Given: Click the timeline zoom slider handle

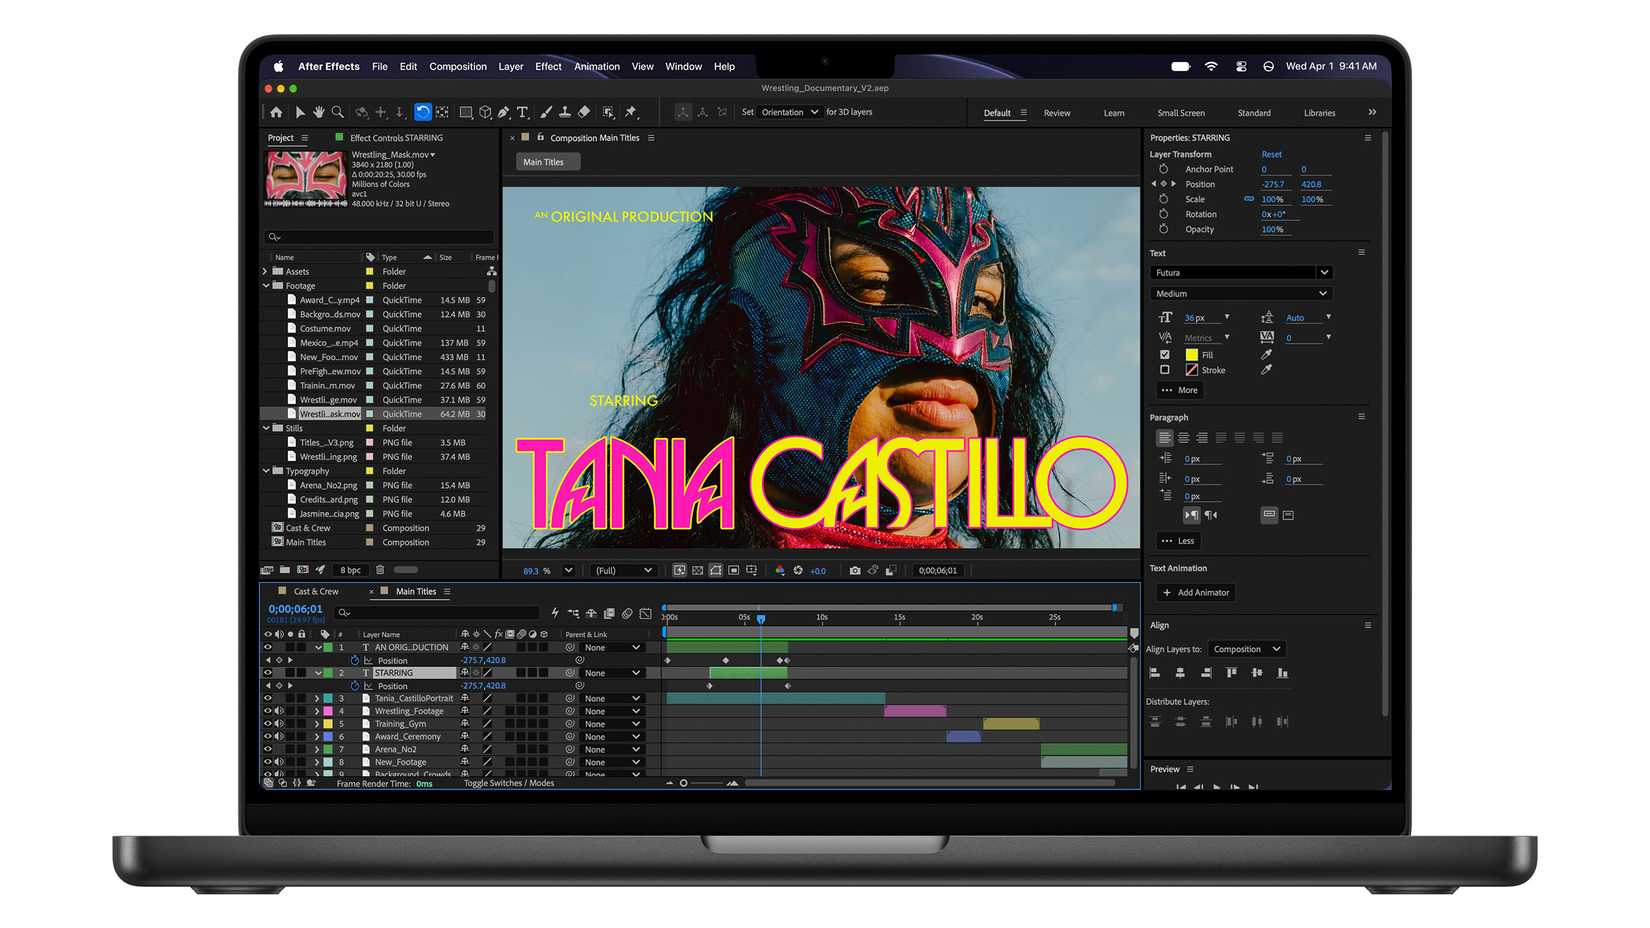Looking at the screenshot, I should click(684, 783).
